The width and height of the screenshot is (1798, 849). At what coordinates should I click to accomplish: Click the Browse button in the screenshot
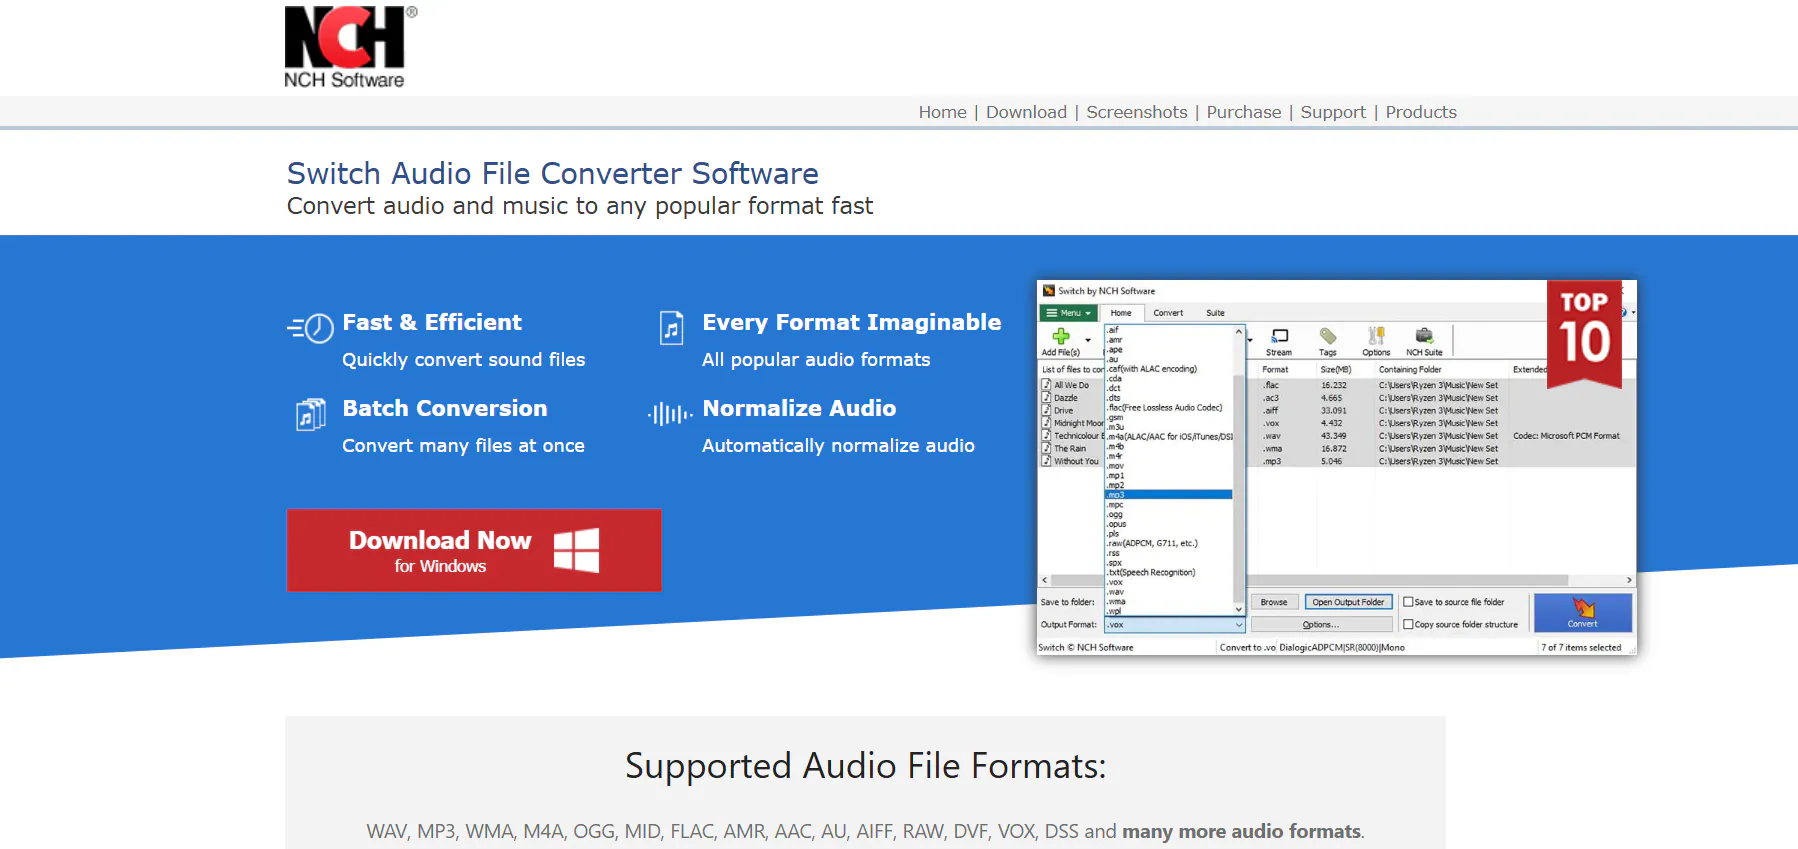pyautogui.click(x=1274, y=602)
